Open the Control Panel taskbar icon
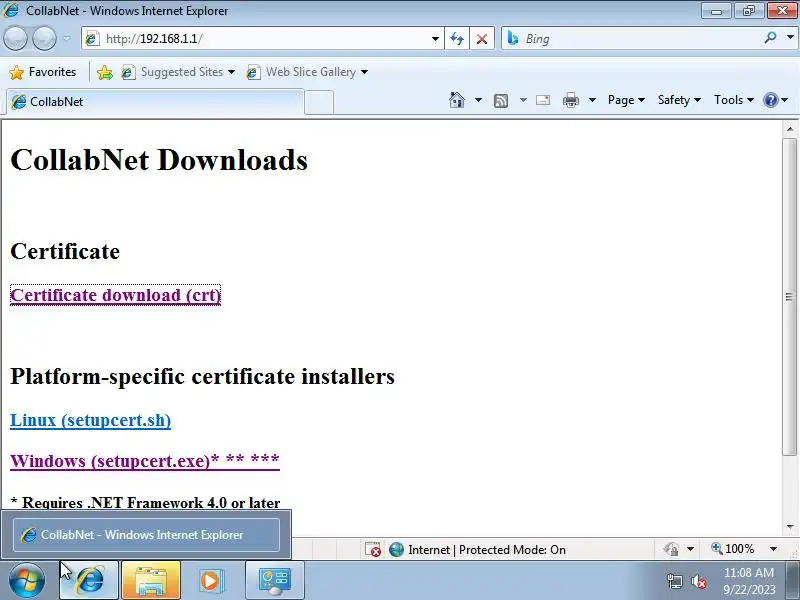800x600 pixels. 275,581
